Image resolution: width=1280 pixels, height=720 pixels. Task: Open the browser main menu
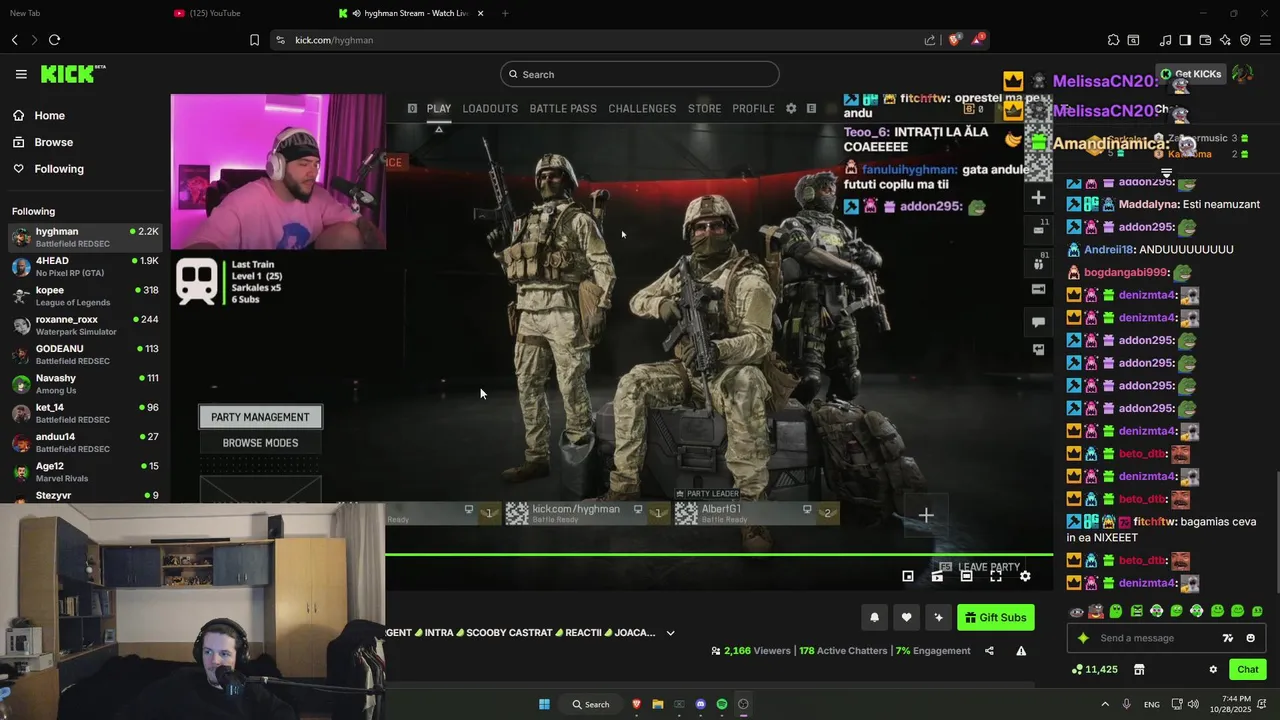pos(1265,40)
